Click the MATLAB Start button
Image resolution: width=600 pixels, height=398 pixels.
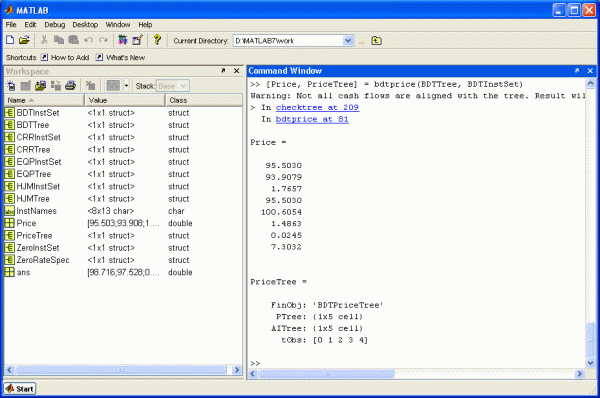[x=20, y=389]
